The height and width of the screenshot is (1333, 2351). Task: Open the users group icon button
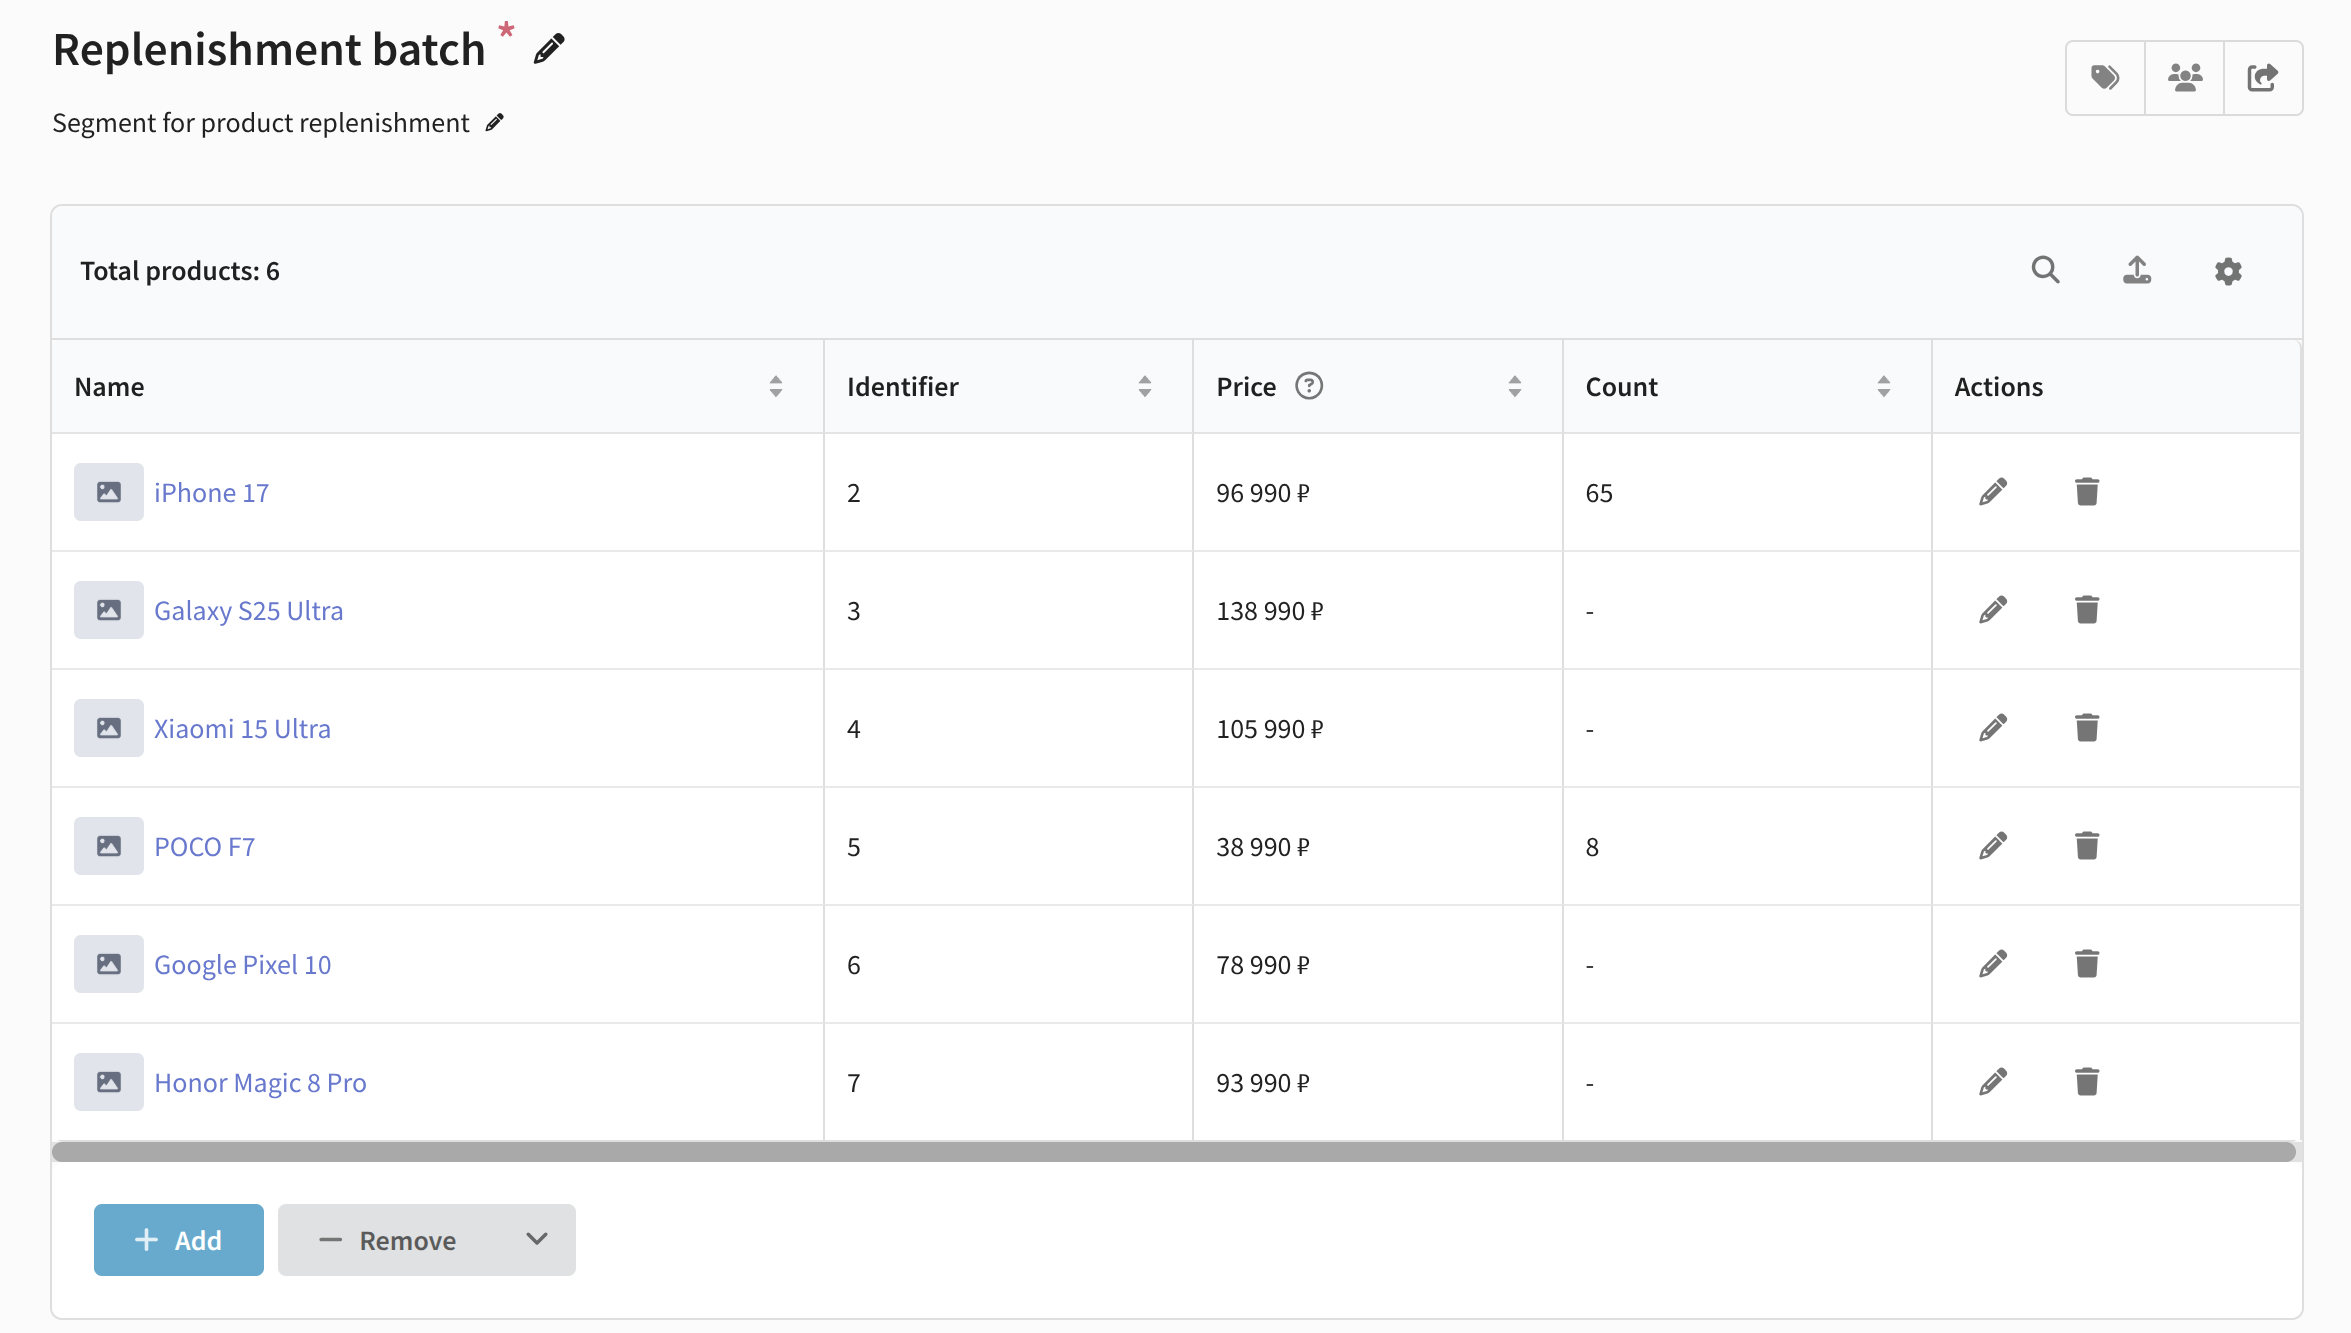click(x=2185, y=78)
